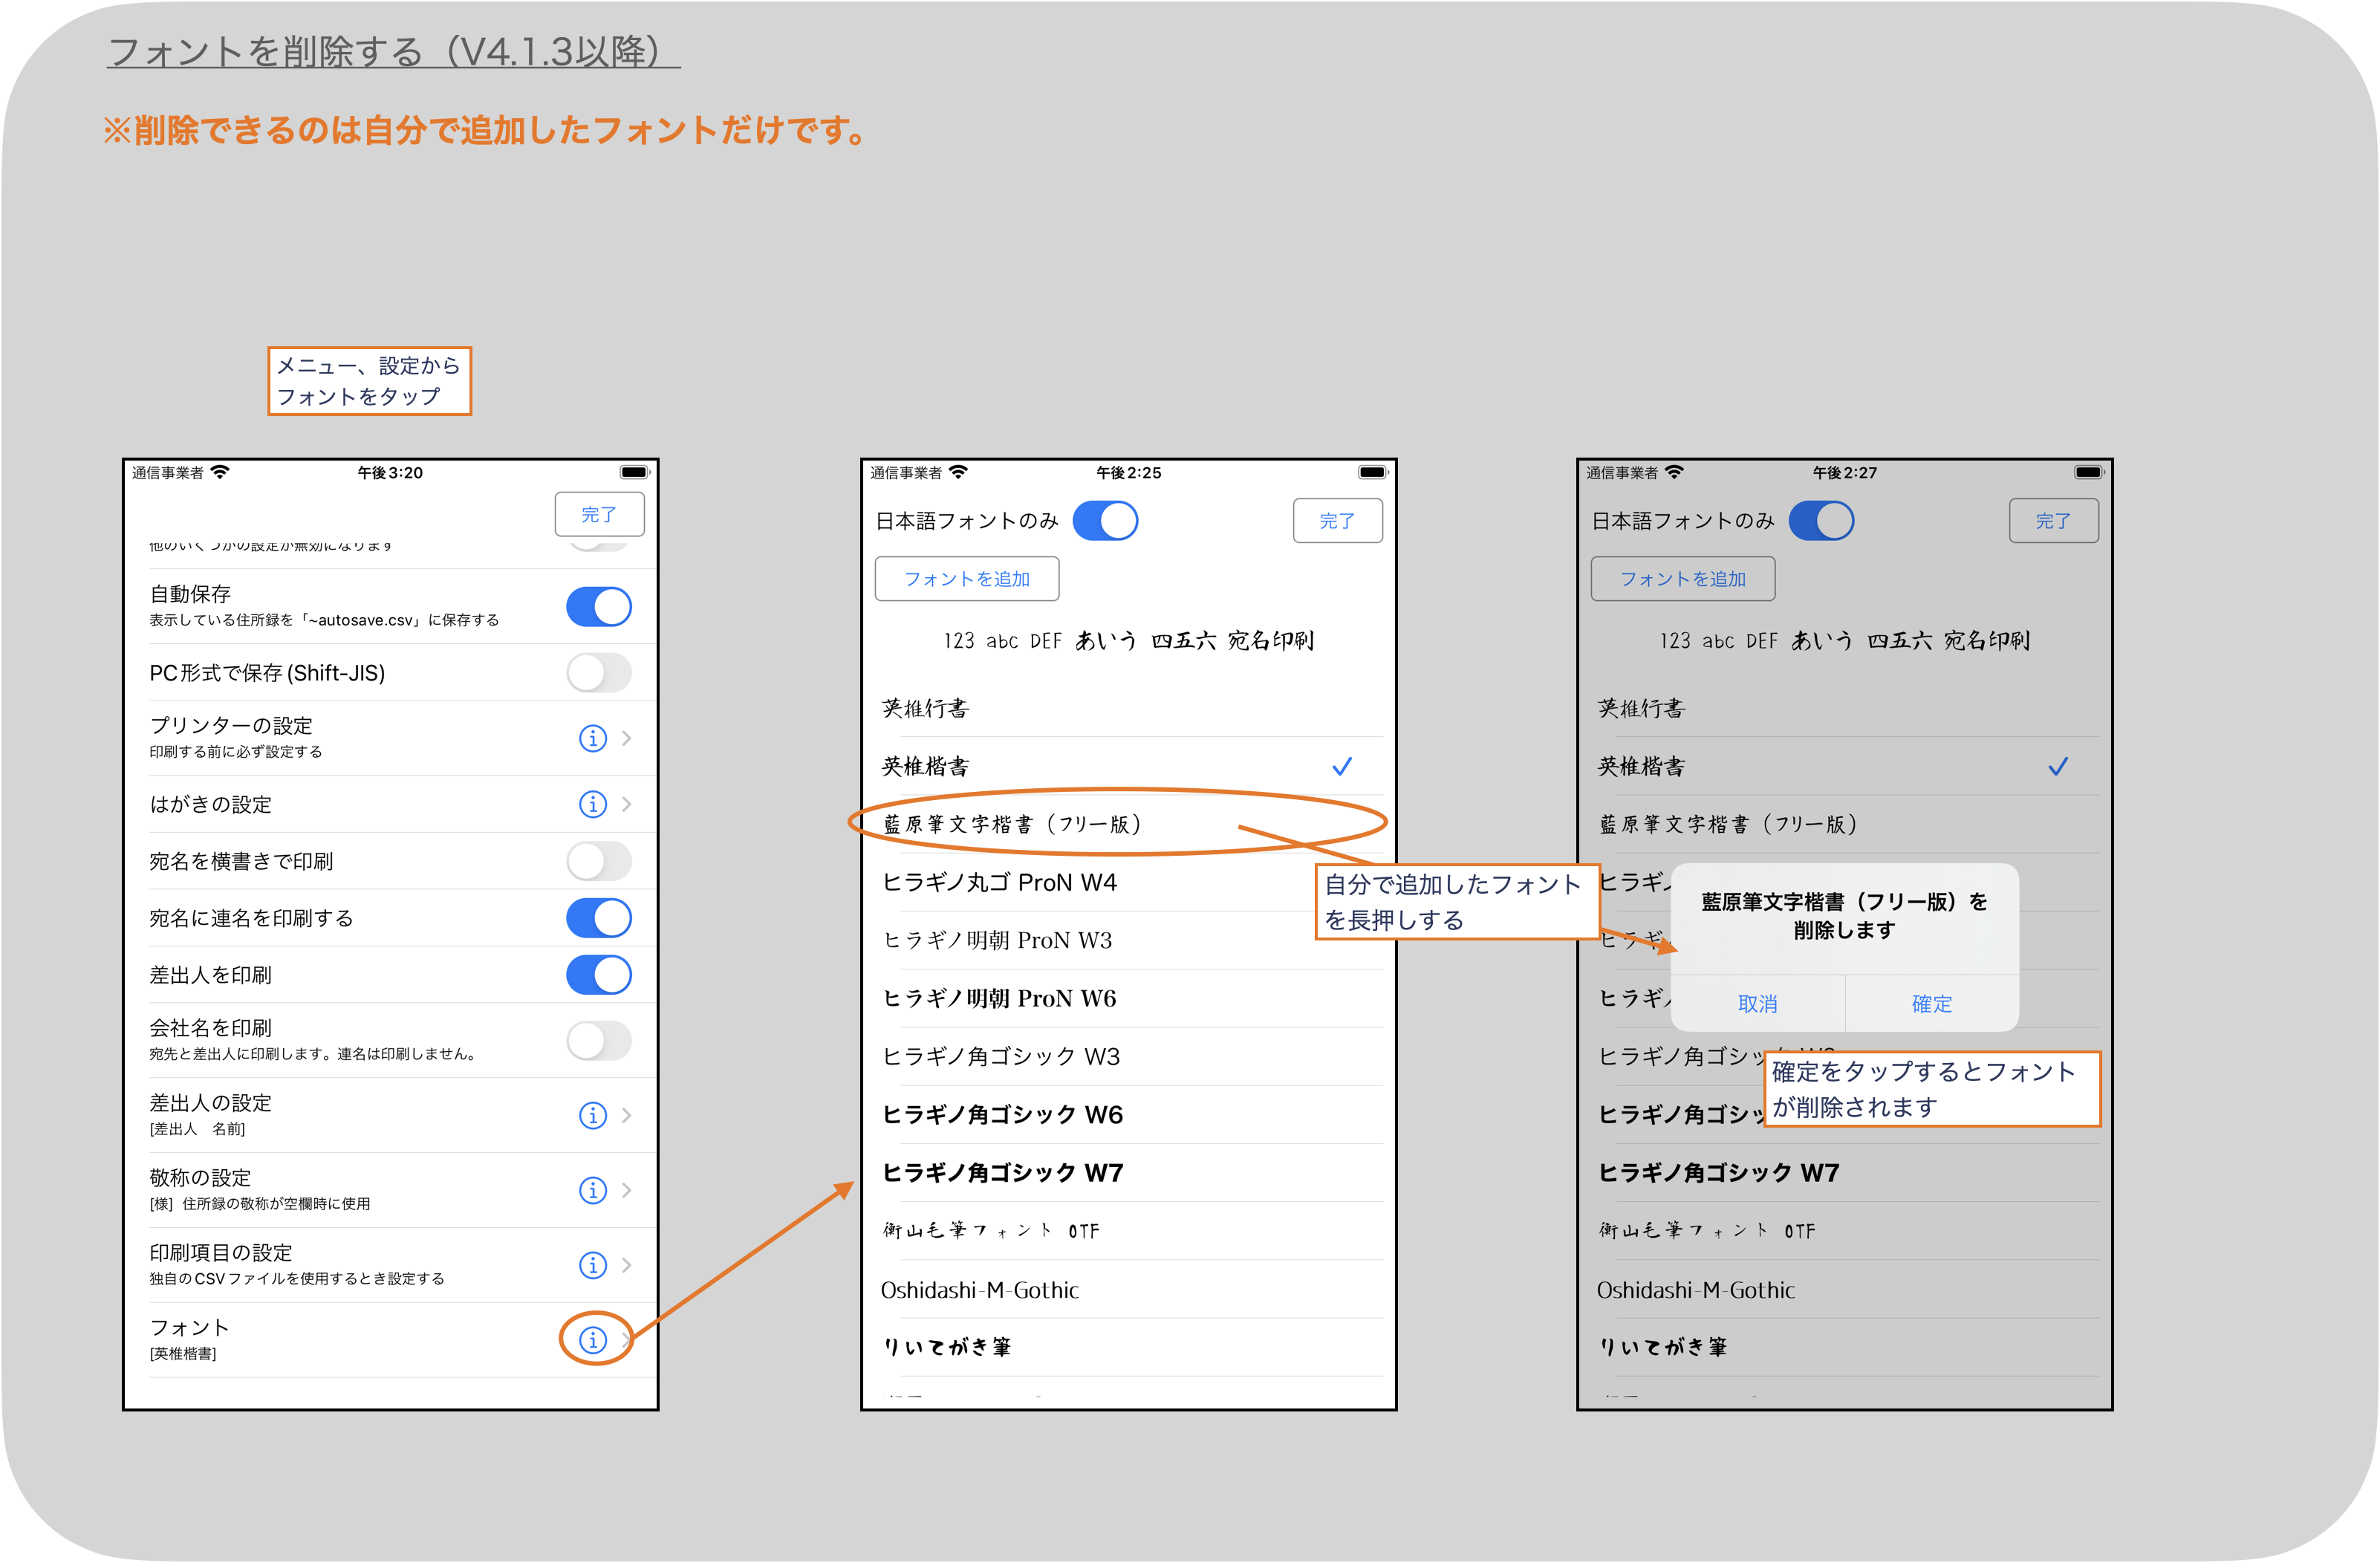Select りいてがき筆 in middle list
The height and width of the screenshot is (1563, 2380).
point(1128,1347)
